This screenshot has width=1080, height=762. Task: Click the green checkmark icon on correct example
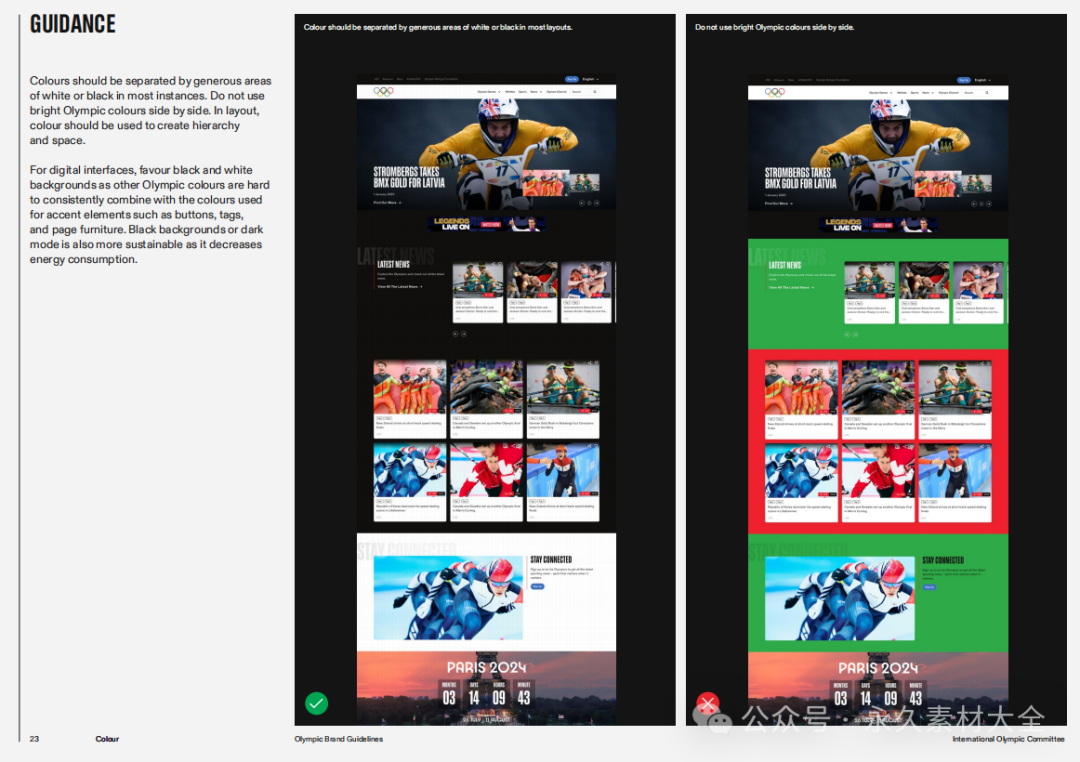point(316,703)
